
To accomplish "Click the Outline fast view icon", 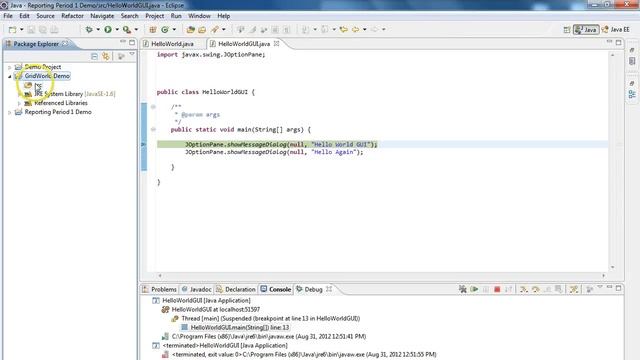I will (x=632, y=95).
